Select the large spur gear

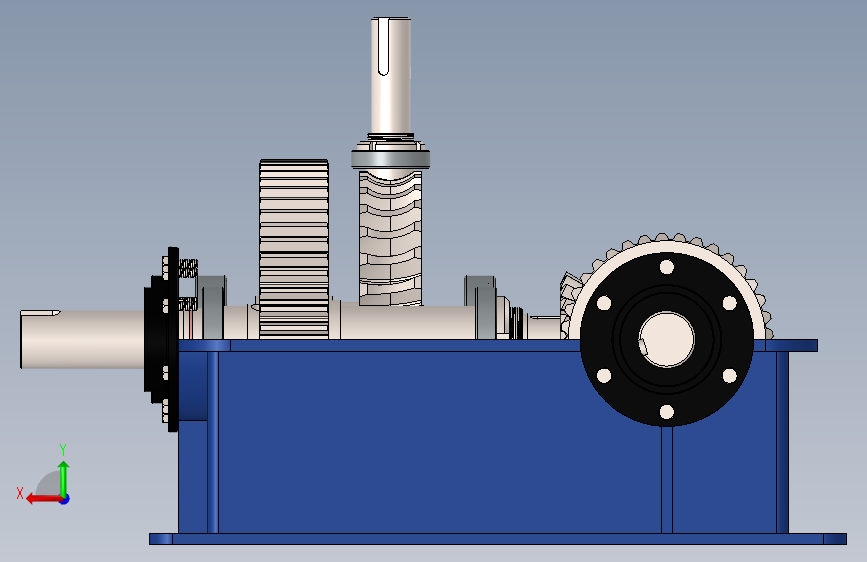point(294,249)
